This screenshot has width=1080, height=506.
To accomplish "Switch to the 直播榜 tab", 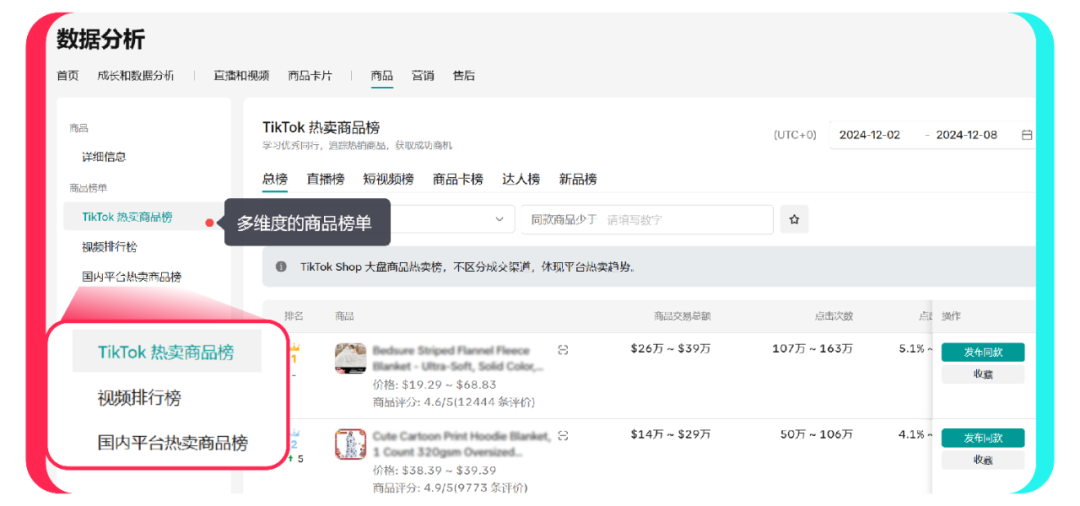I will tap(325, 179).
